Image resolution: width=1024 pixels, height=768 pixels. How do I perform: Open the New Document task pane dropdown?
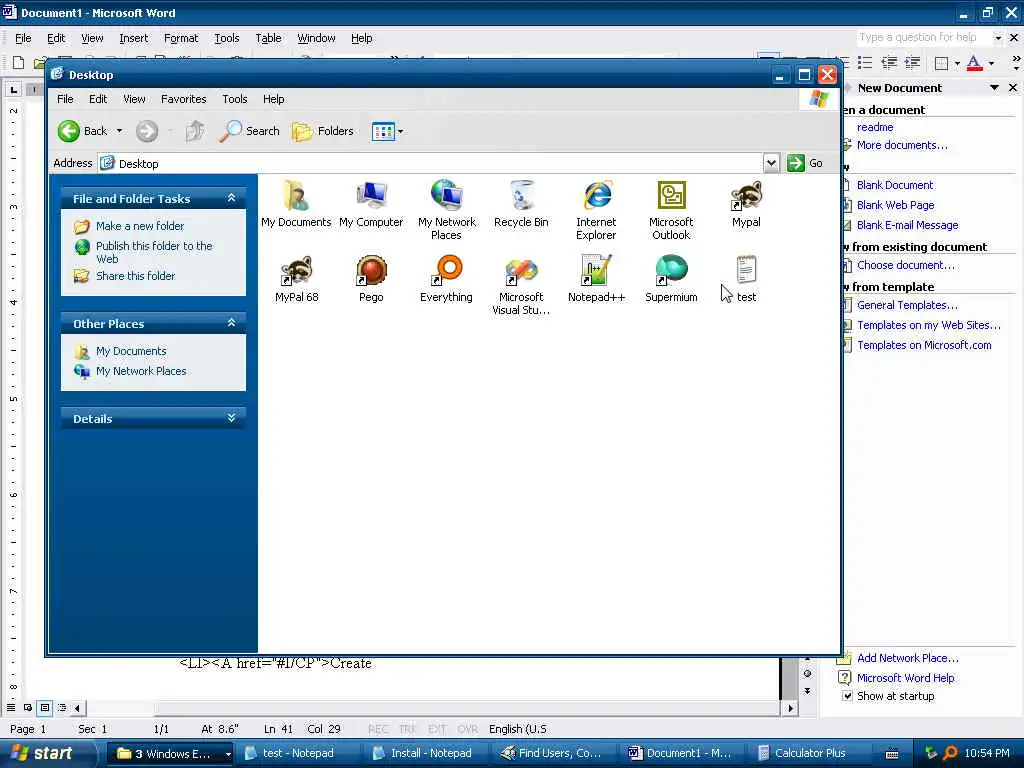coord(994,88)
